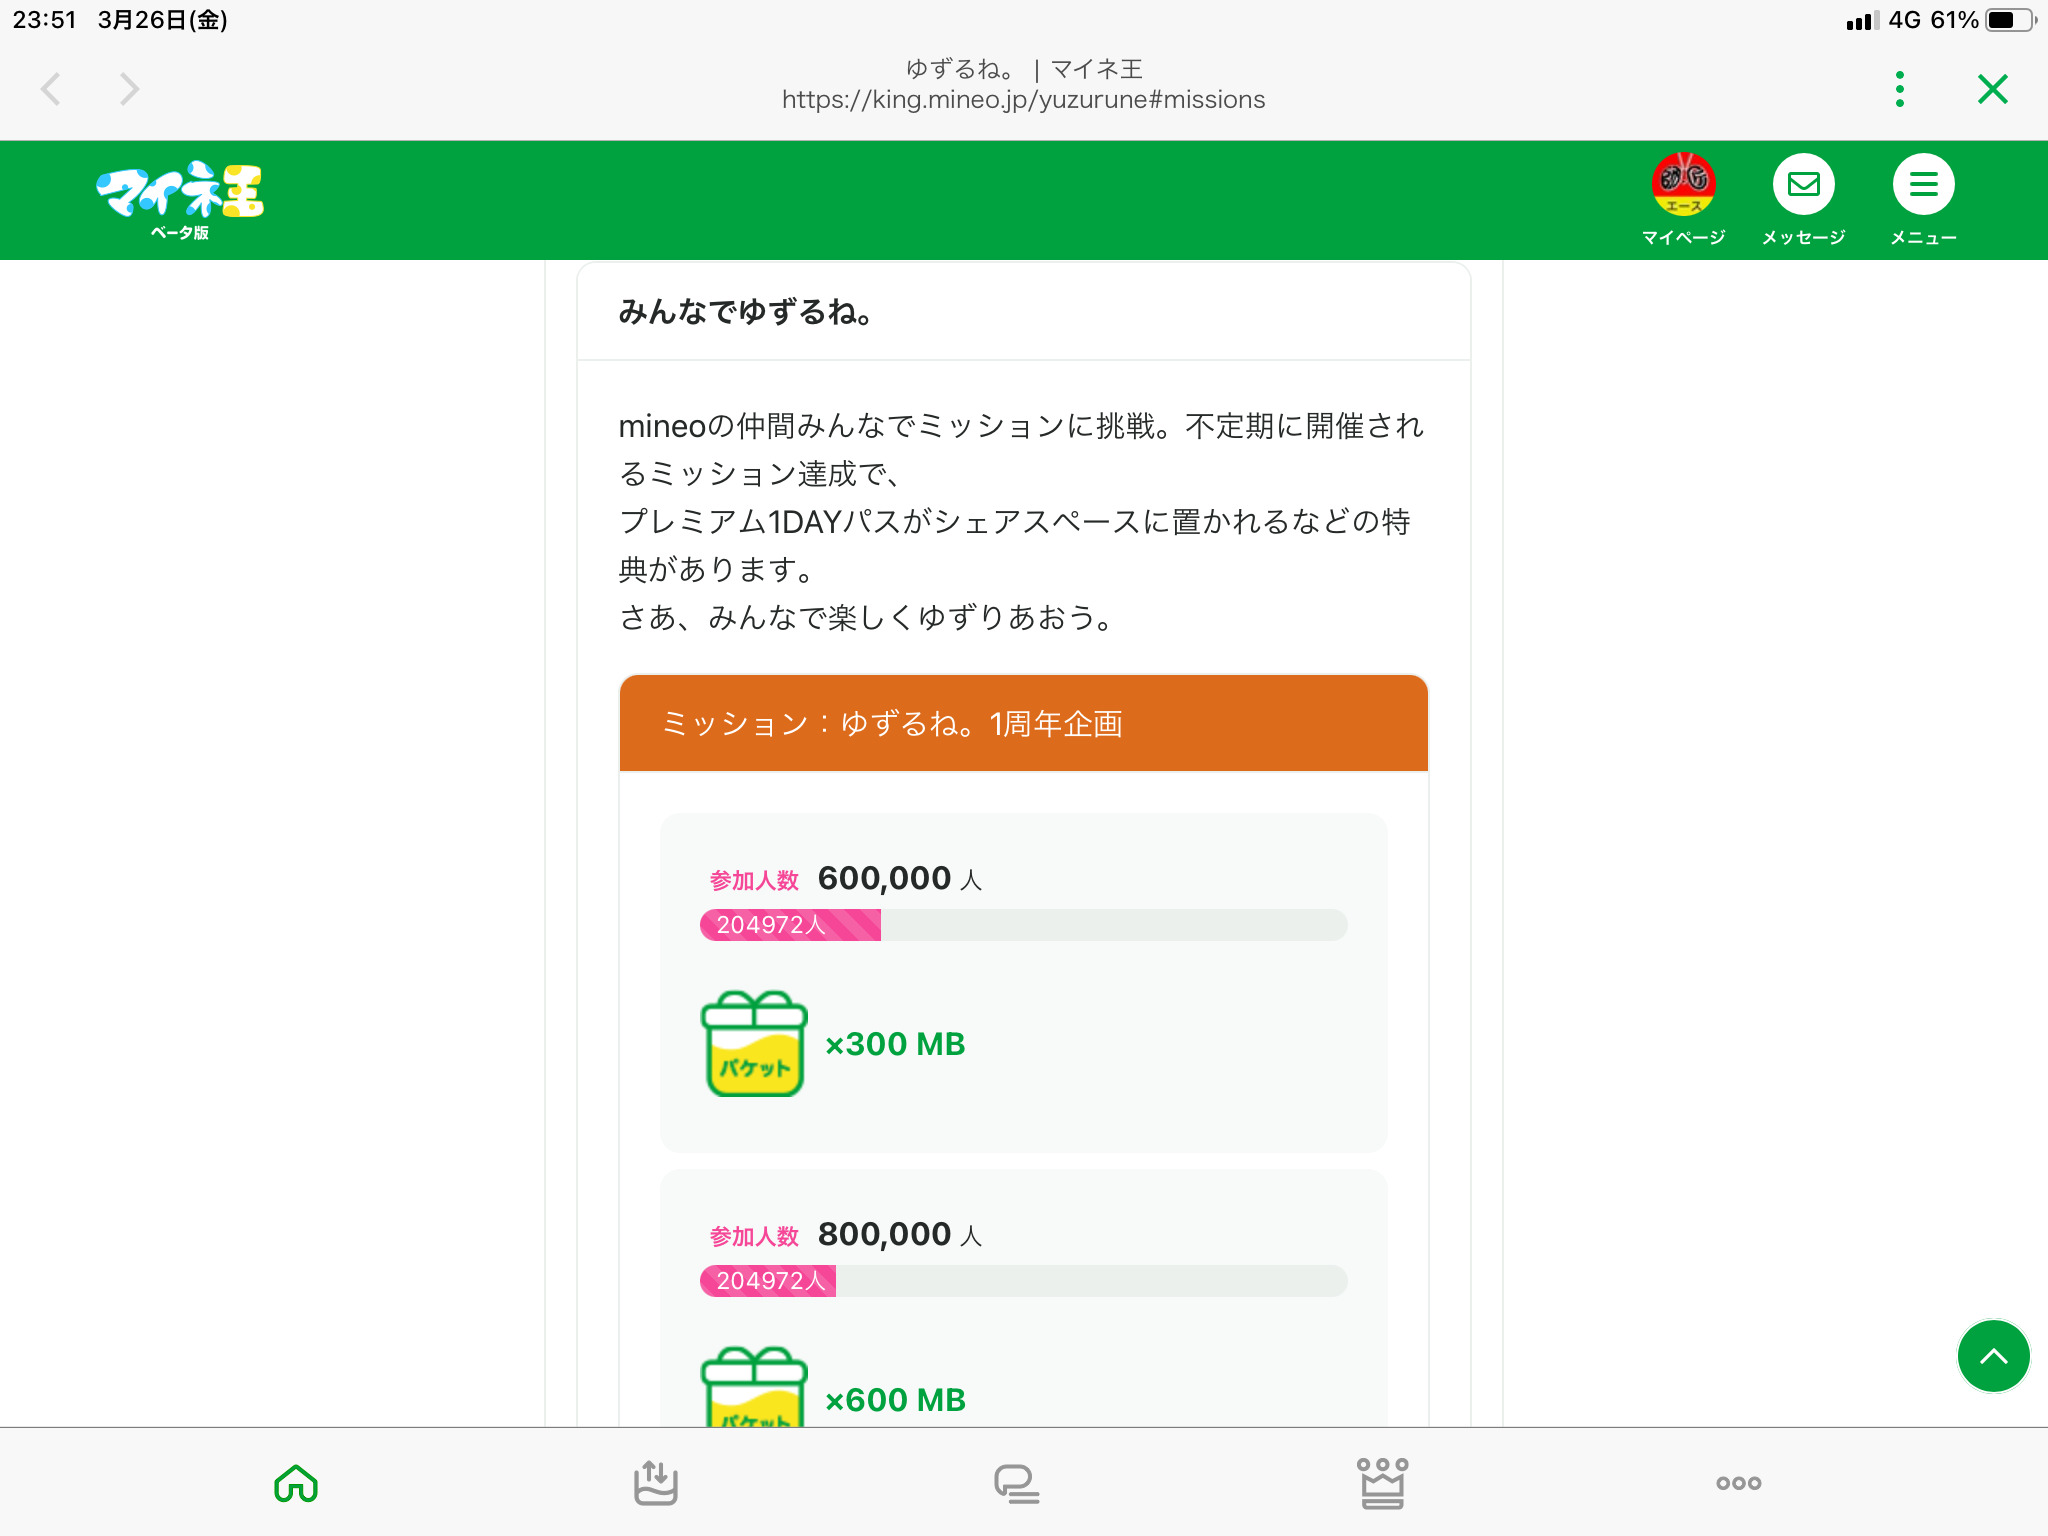The height and width of the screenshot is (1536, 2048).
Task: Tap the crown ranking icon in bottom bar
Action: (x=1382, y=1483)
